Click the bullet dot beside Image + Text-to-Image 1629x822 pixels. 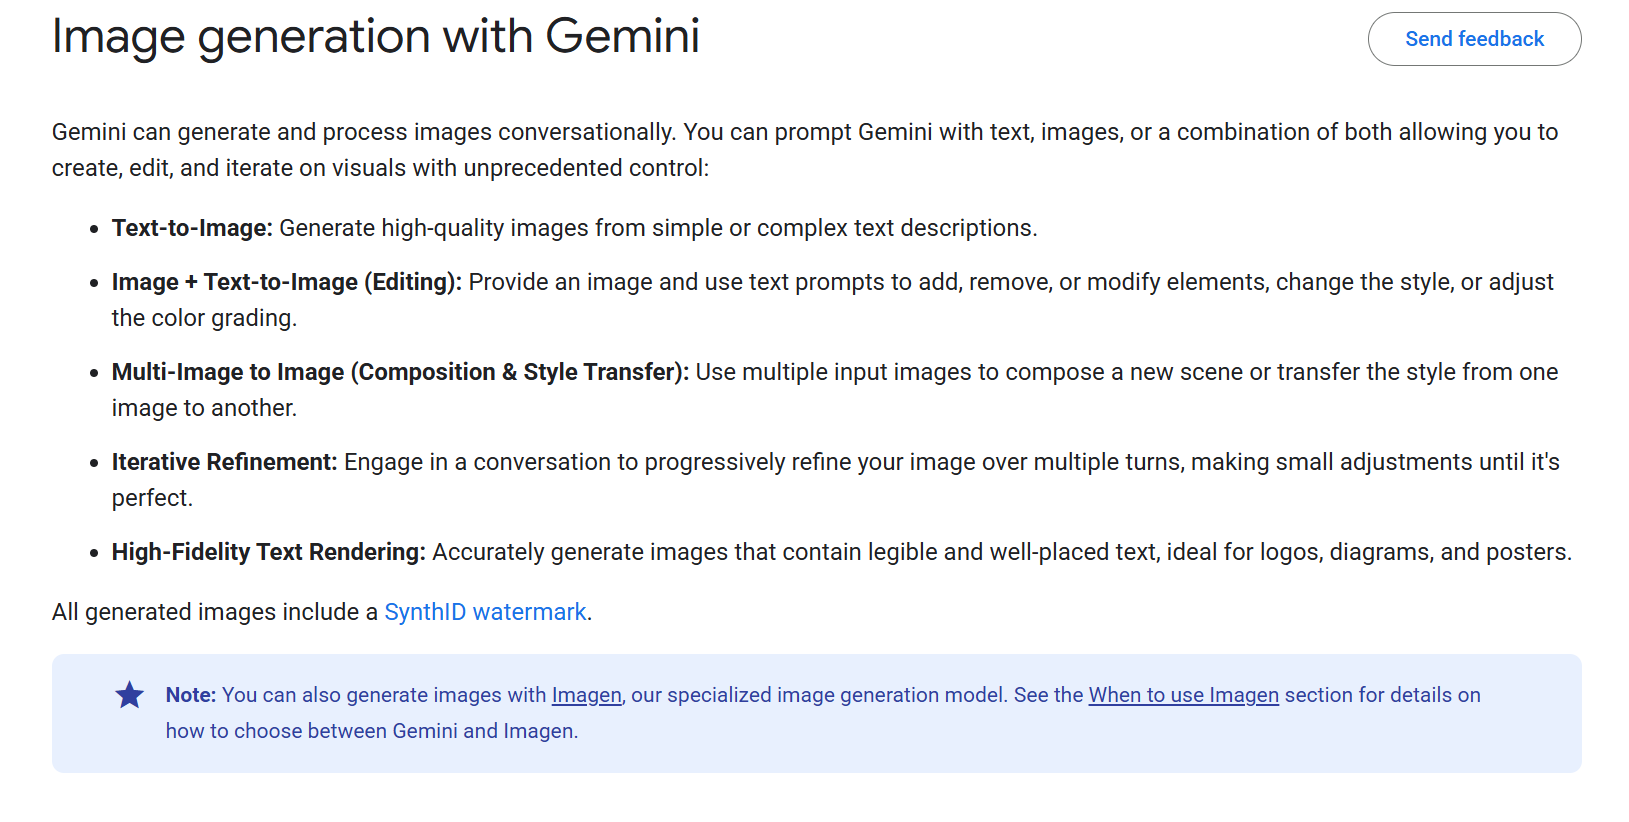(x=94, y=283)
